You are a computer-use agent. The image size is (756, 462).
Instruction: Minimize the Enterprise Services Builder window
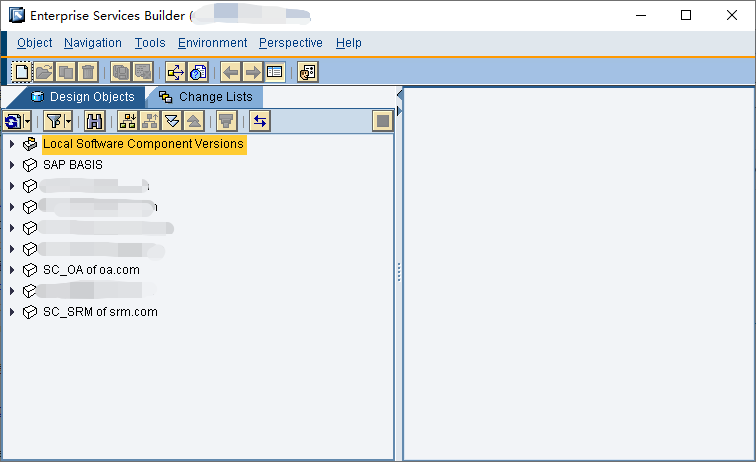coord(641,15)
